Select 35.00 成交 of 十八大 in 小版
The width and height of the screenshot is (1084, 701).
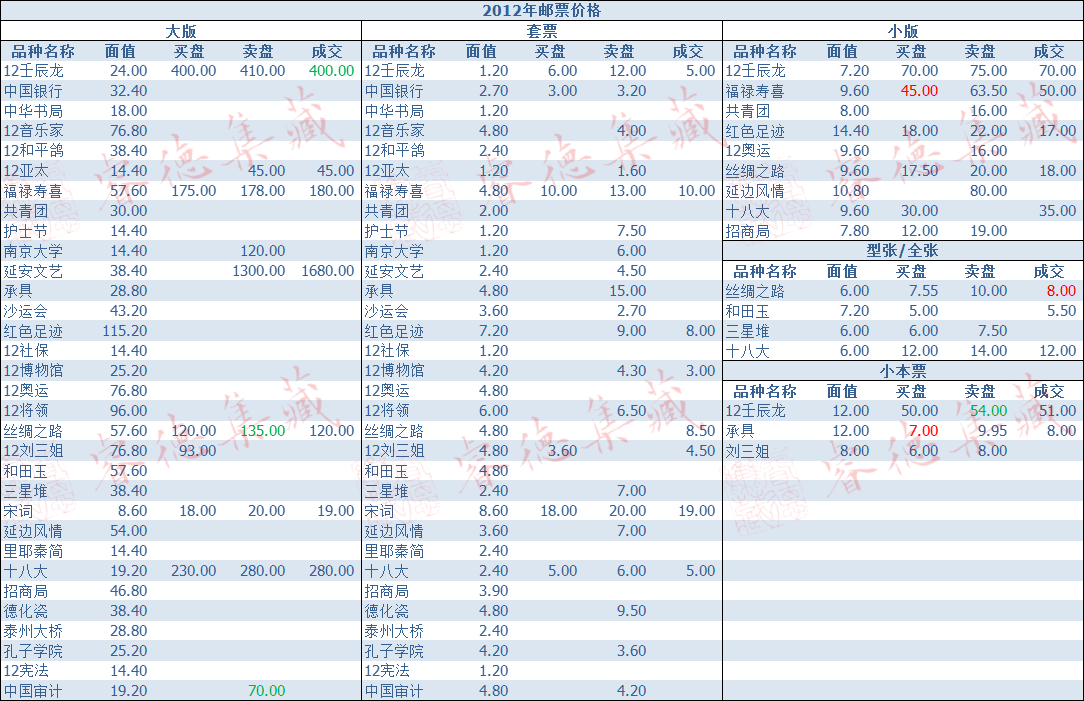[x=1058, y=211]
